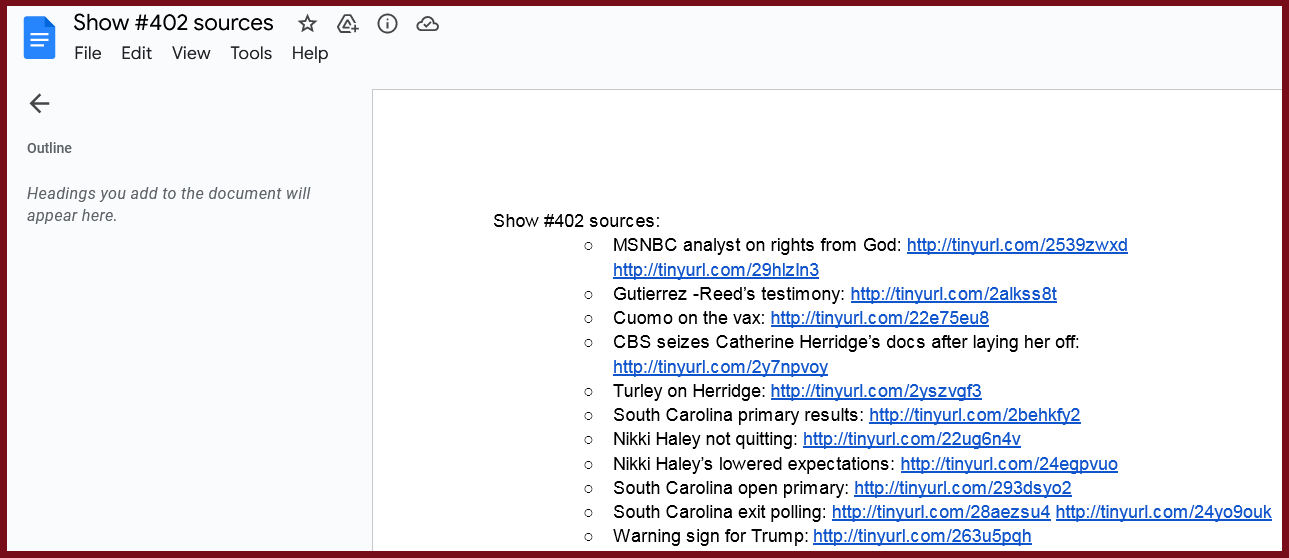
Task: Open the Help menu
Action: [310, 53]
